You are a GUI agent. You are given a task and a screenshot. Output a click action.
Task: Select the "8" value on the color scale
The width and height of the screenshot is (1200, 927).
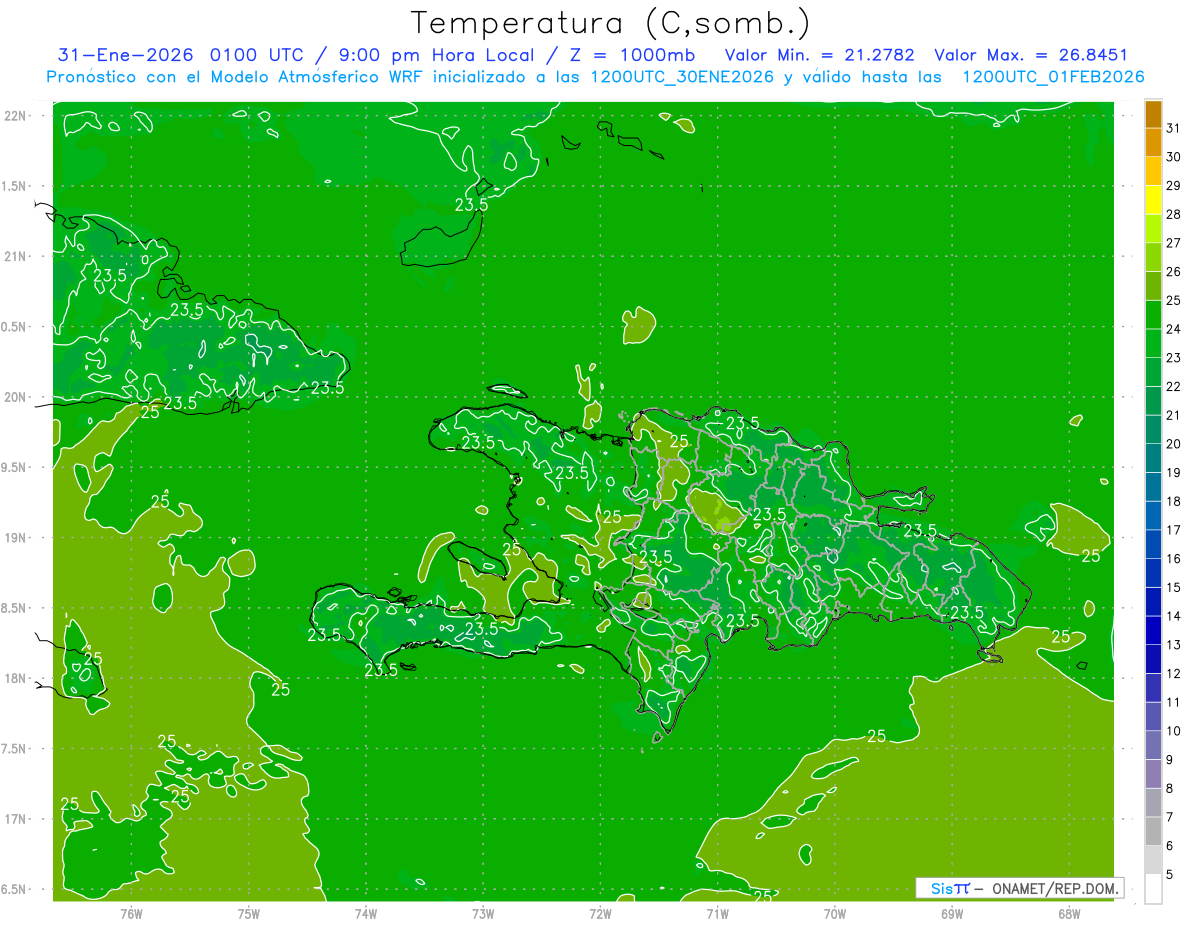1170,788
